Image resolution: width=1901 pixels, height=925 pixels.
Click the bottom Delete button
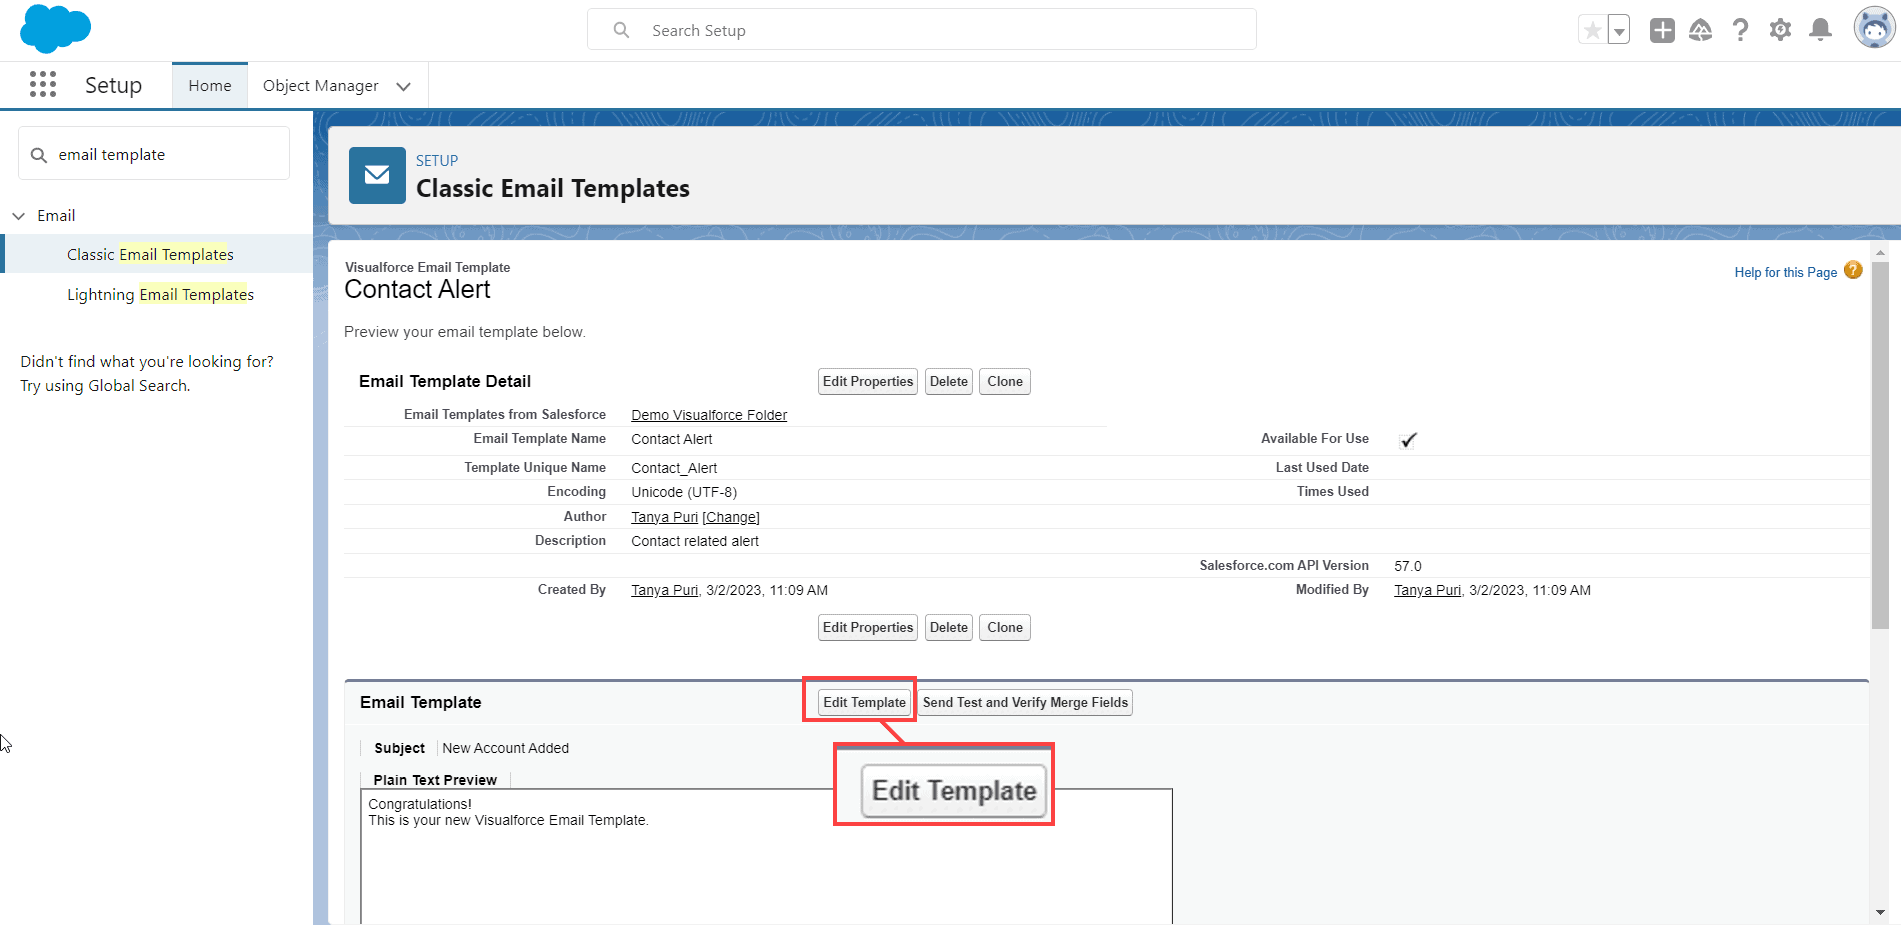949,627
